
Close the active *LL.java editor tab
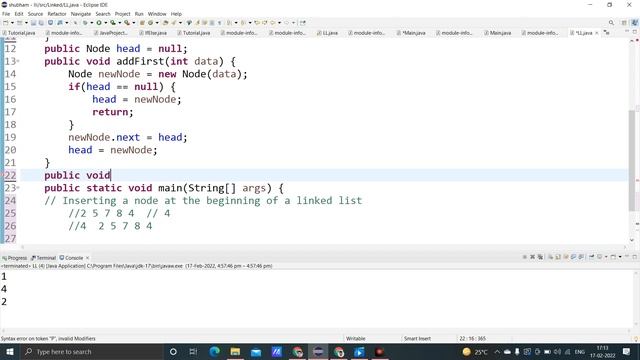(597, 33)
